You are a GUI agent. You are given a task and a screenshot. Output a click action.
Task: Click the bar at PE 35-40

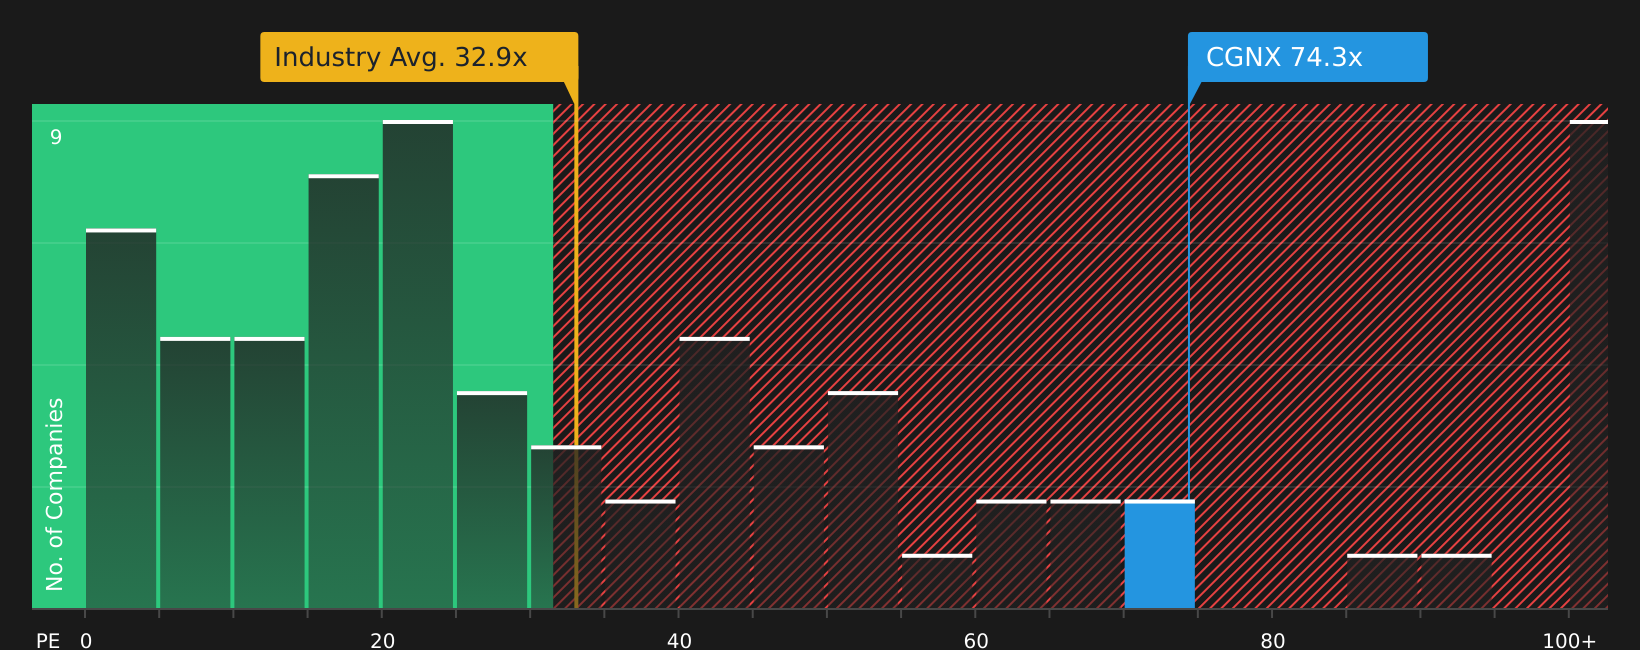coord(640,554)
